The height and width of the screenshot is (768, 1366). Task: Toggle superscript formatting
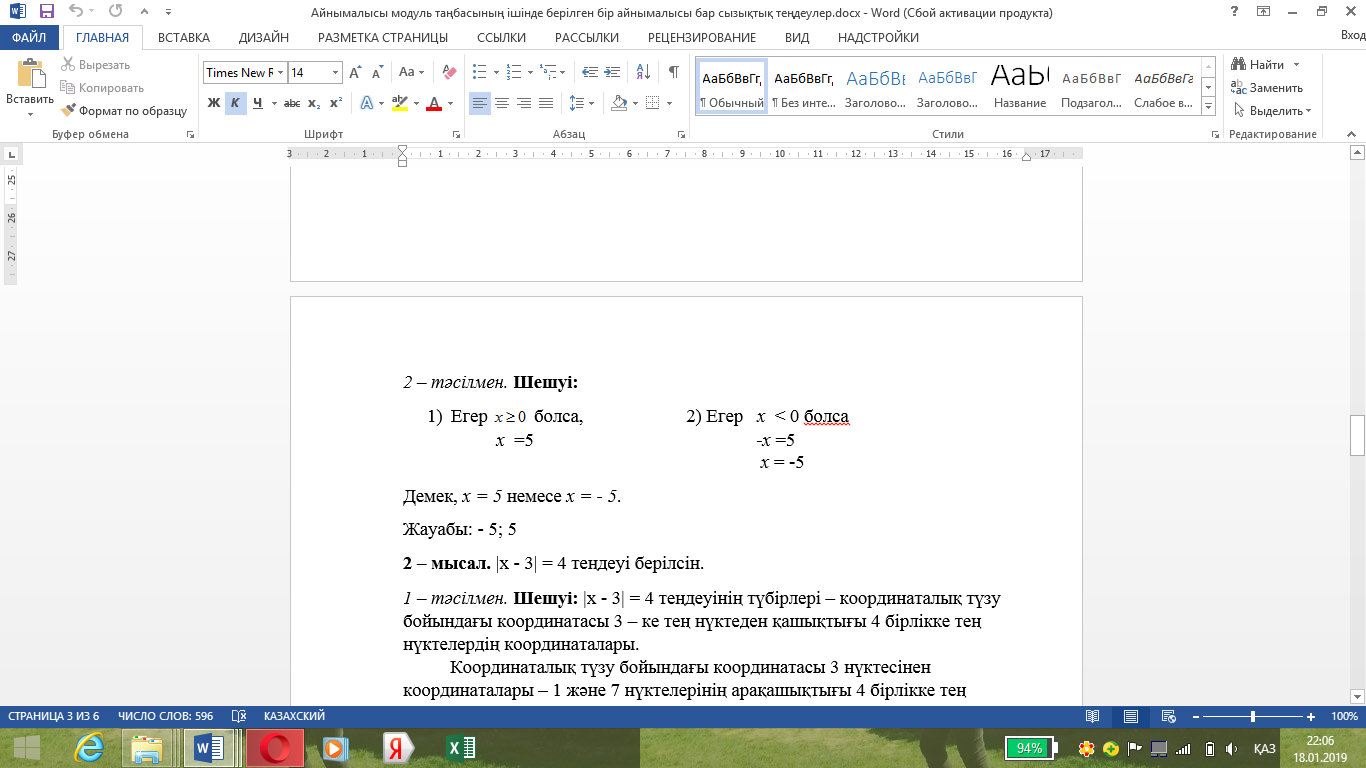click(336, 103)
